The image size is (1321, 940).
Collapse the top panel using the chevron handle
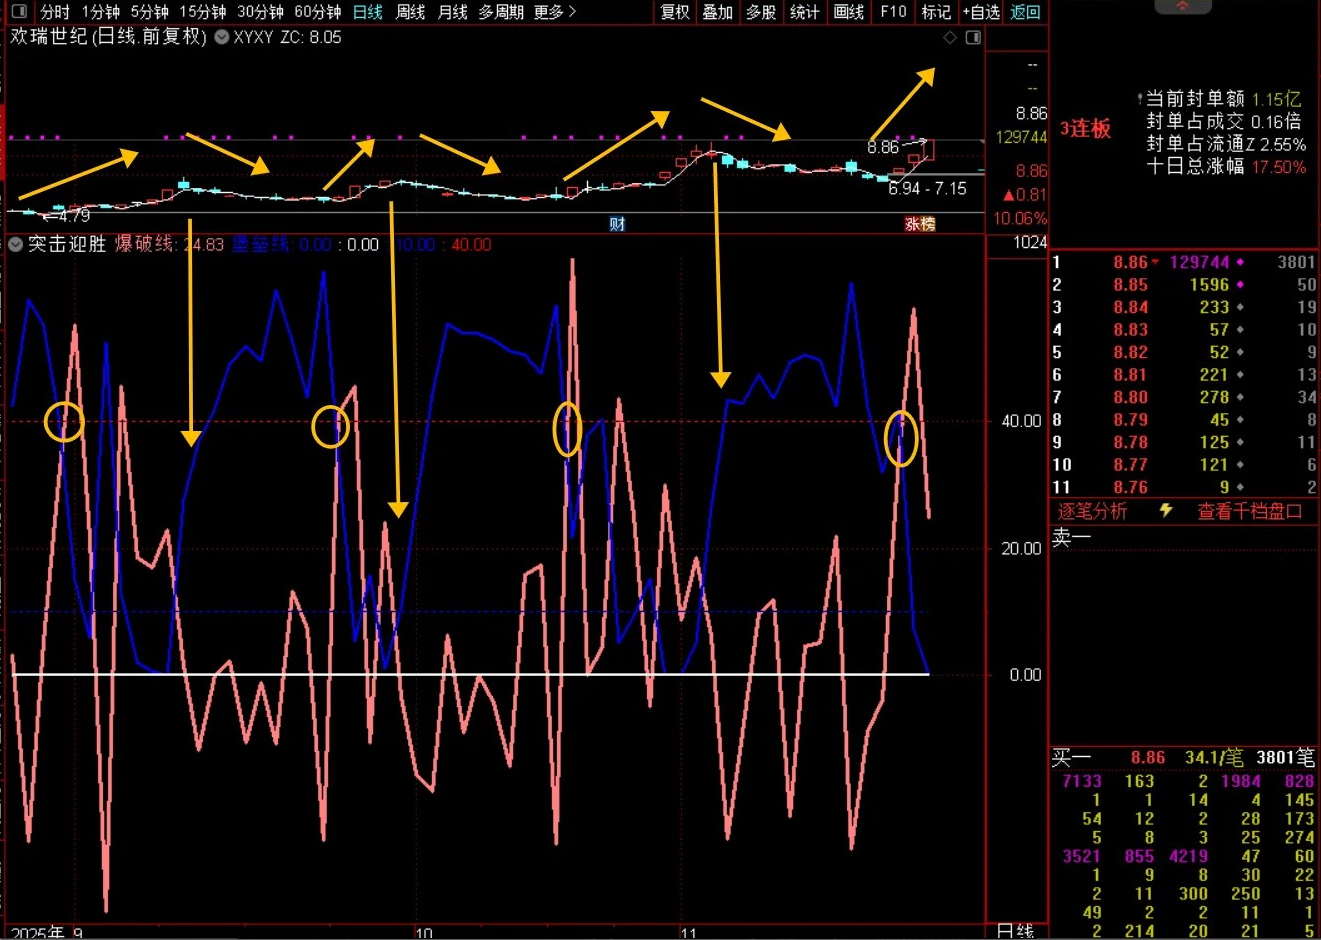point(1182,6)
